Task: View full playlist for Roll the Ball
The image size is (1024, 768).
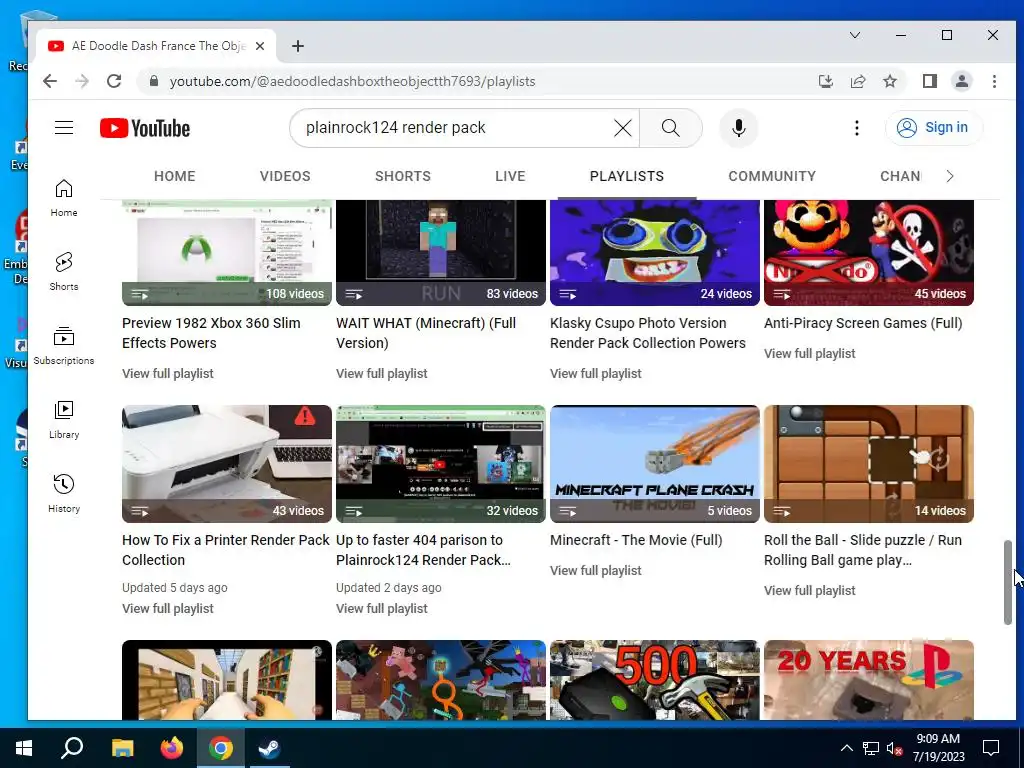Action: pos(810,590)
